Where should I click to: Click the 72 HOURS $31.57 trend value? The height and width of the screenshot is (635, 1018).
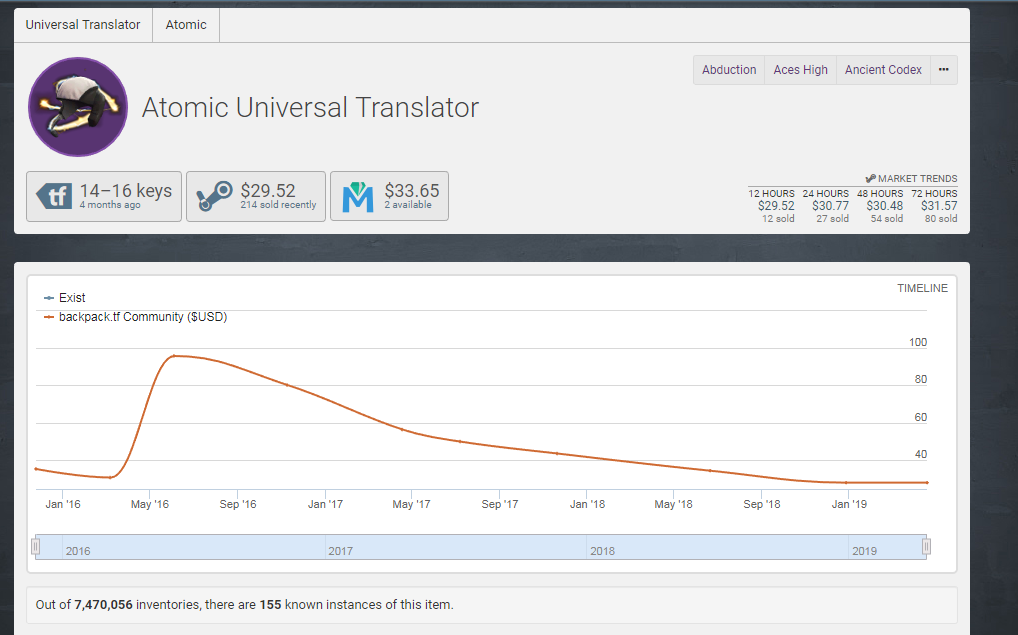[939, 206]
